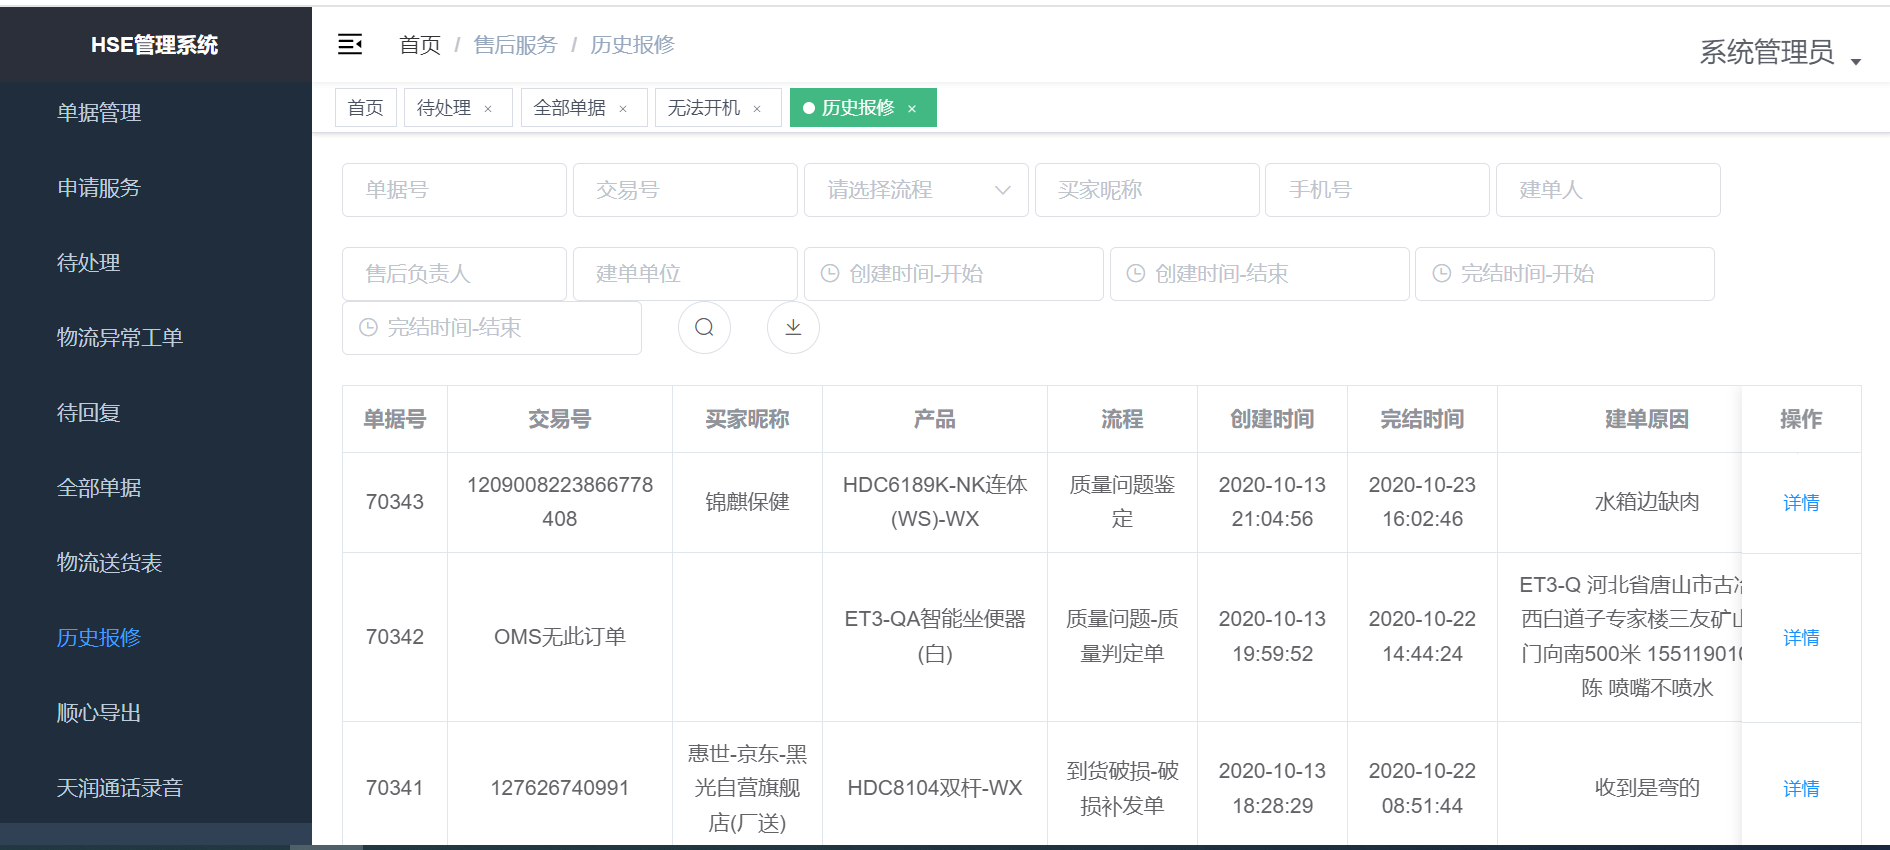Click the 操作 column header
This screenshot has width=1890, height=850.
coord(1801,419)
